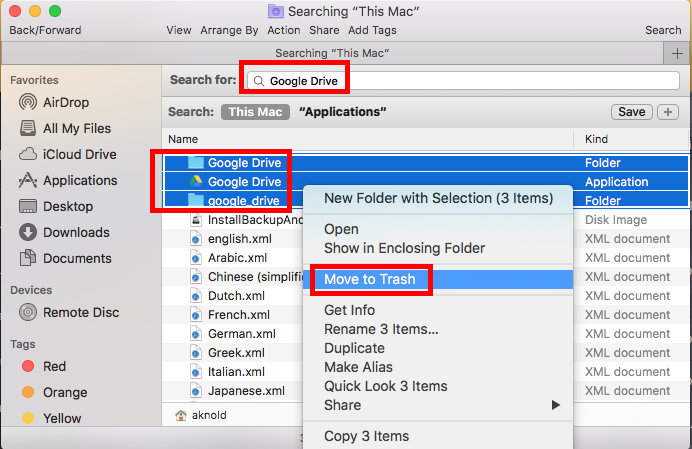
Task: Open the Desktop sidebar item
Action: click(x=69, y=206)
